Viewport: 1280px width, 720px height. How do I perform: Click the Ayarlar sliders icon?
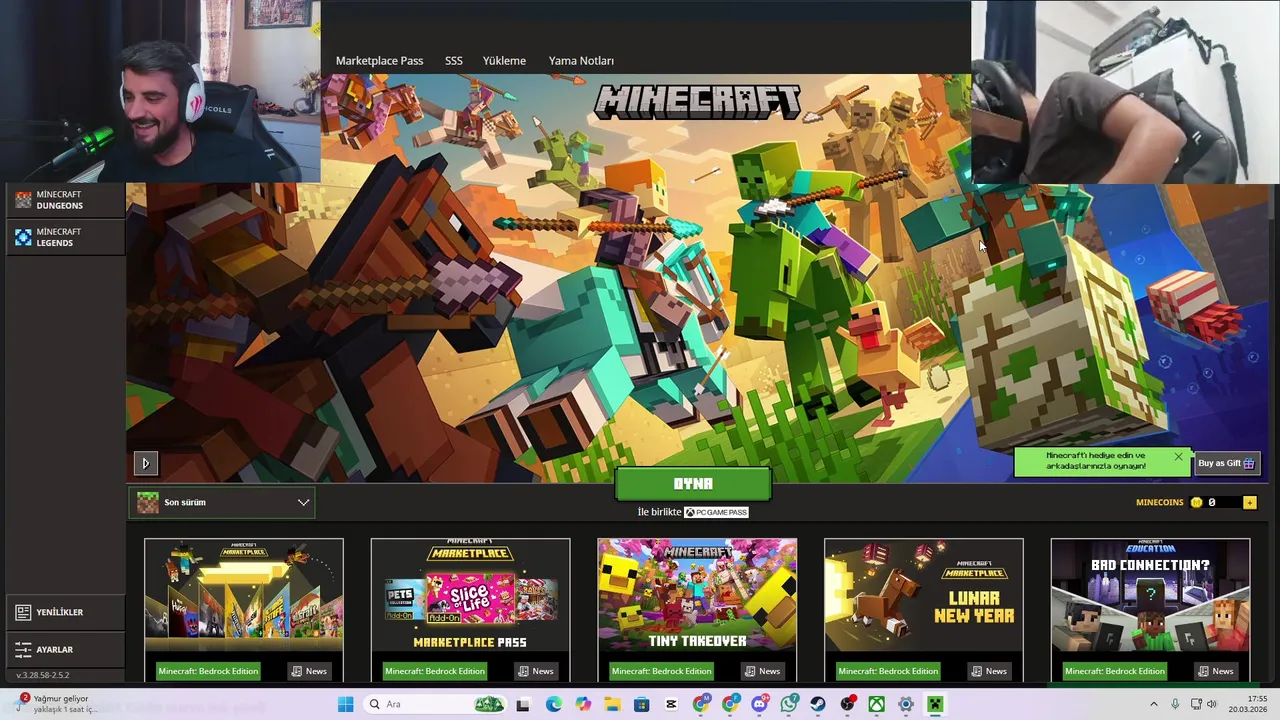click(23, 650)
